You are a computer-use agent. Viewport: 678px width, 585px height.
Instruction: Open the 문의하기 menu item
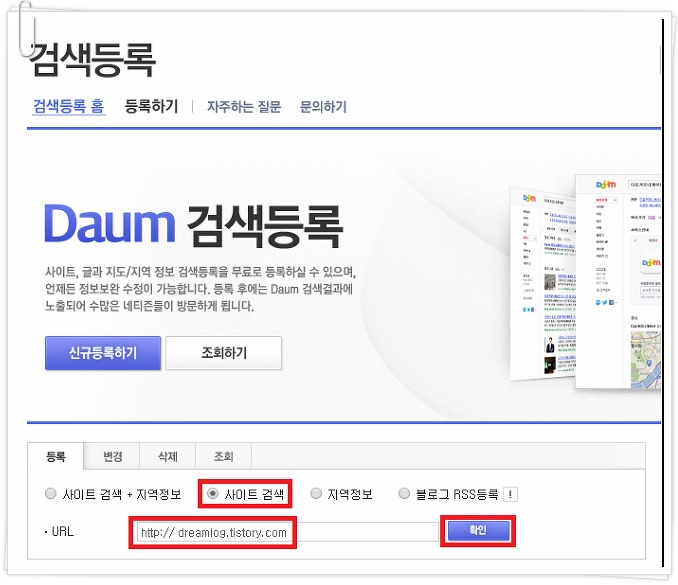[x=323, y=106]
